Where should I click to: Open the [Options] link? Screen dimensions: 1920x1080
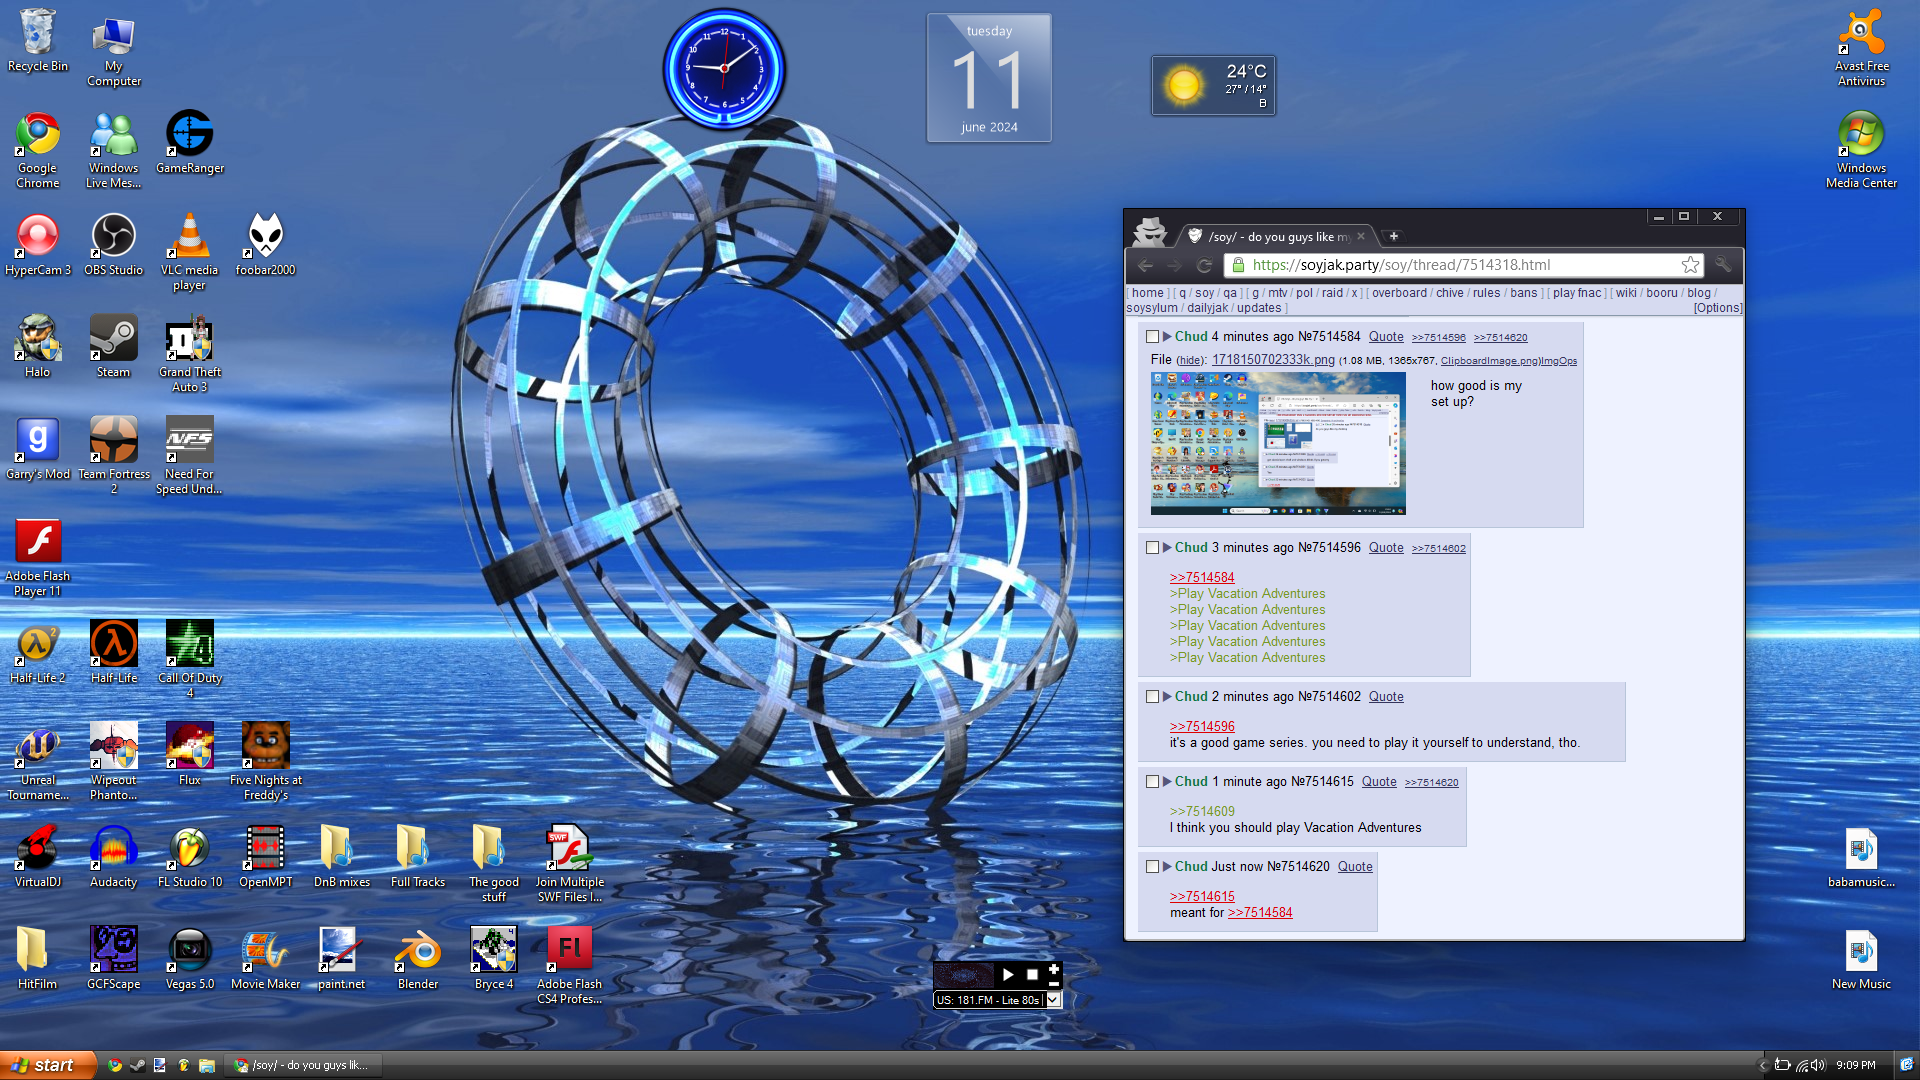(x=1717, y=308)
